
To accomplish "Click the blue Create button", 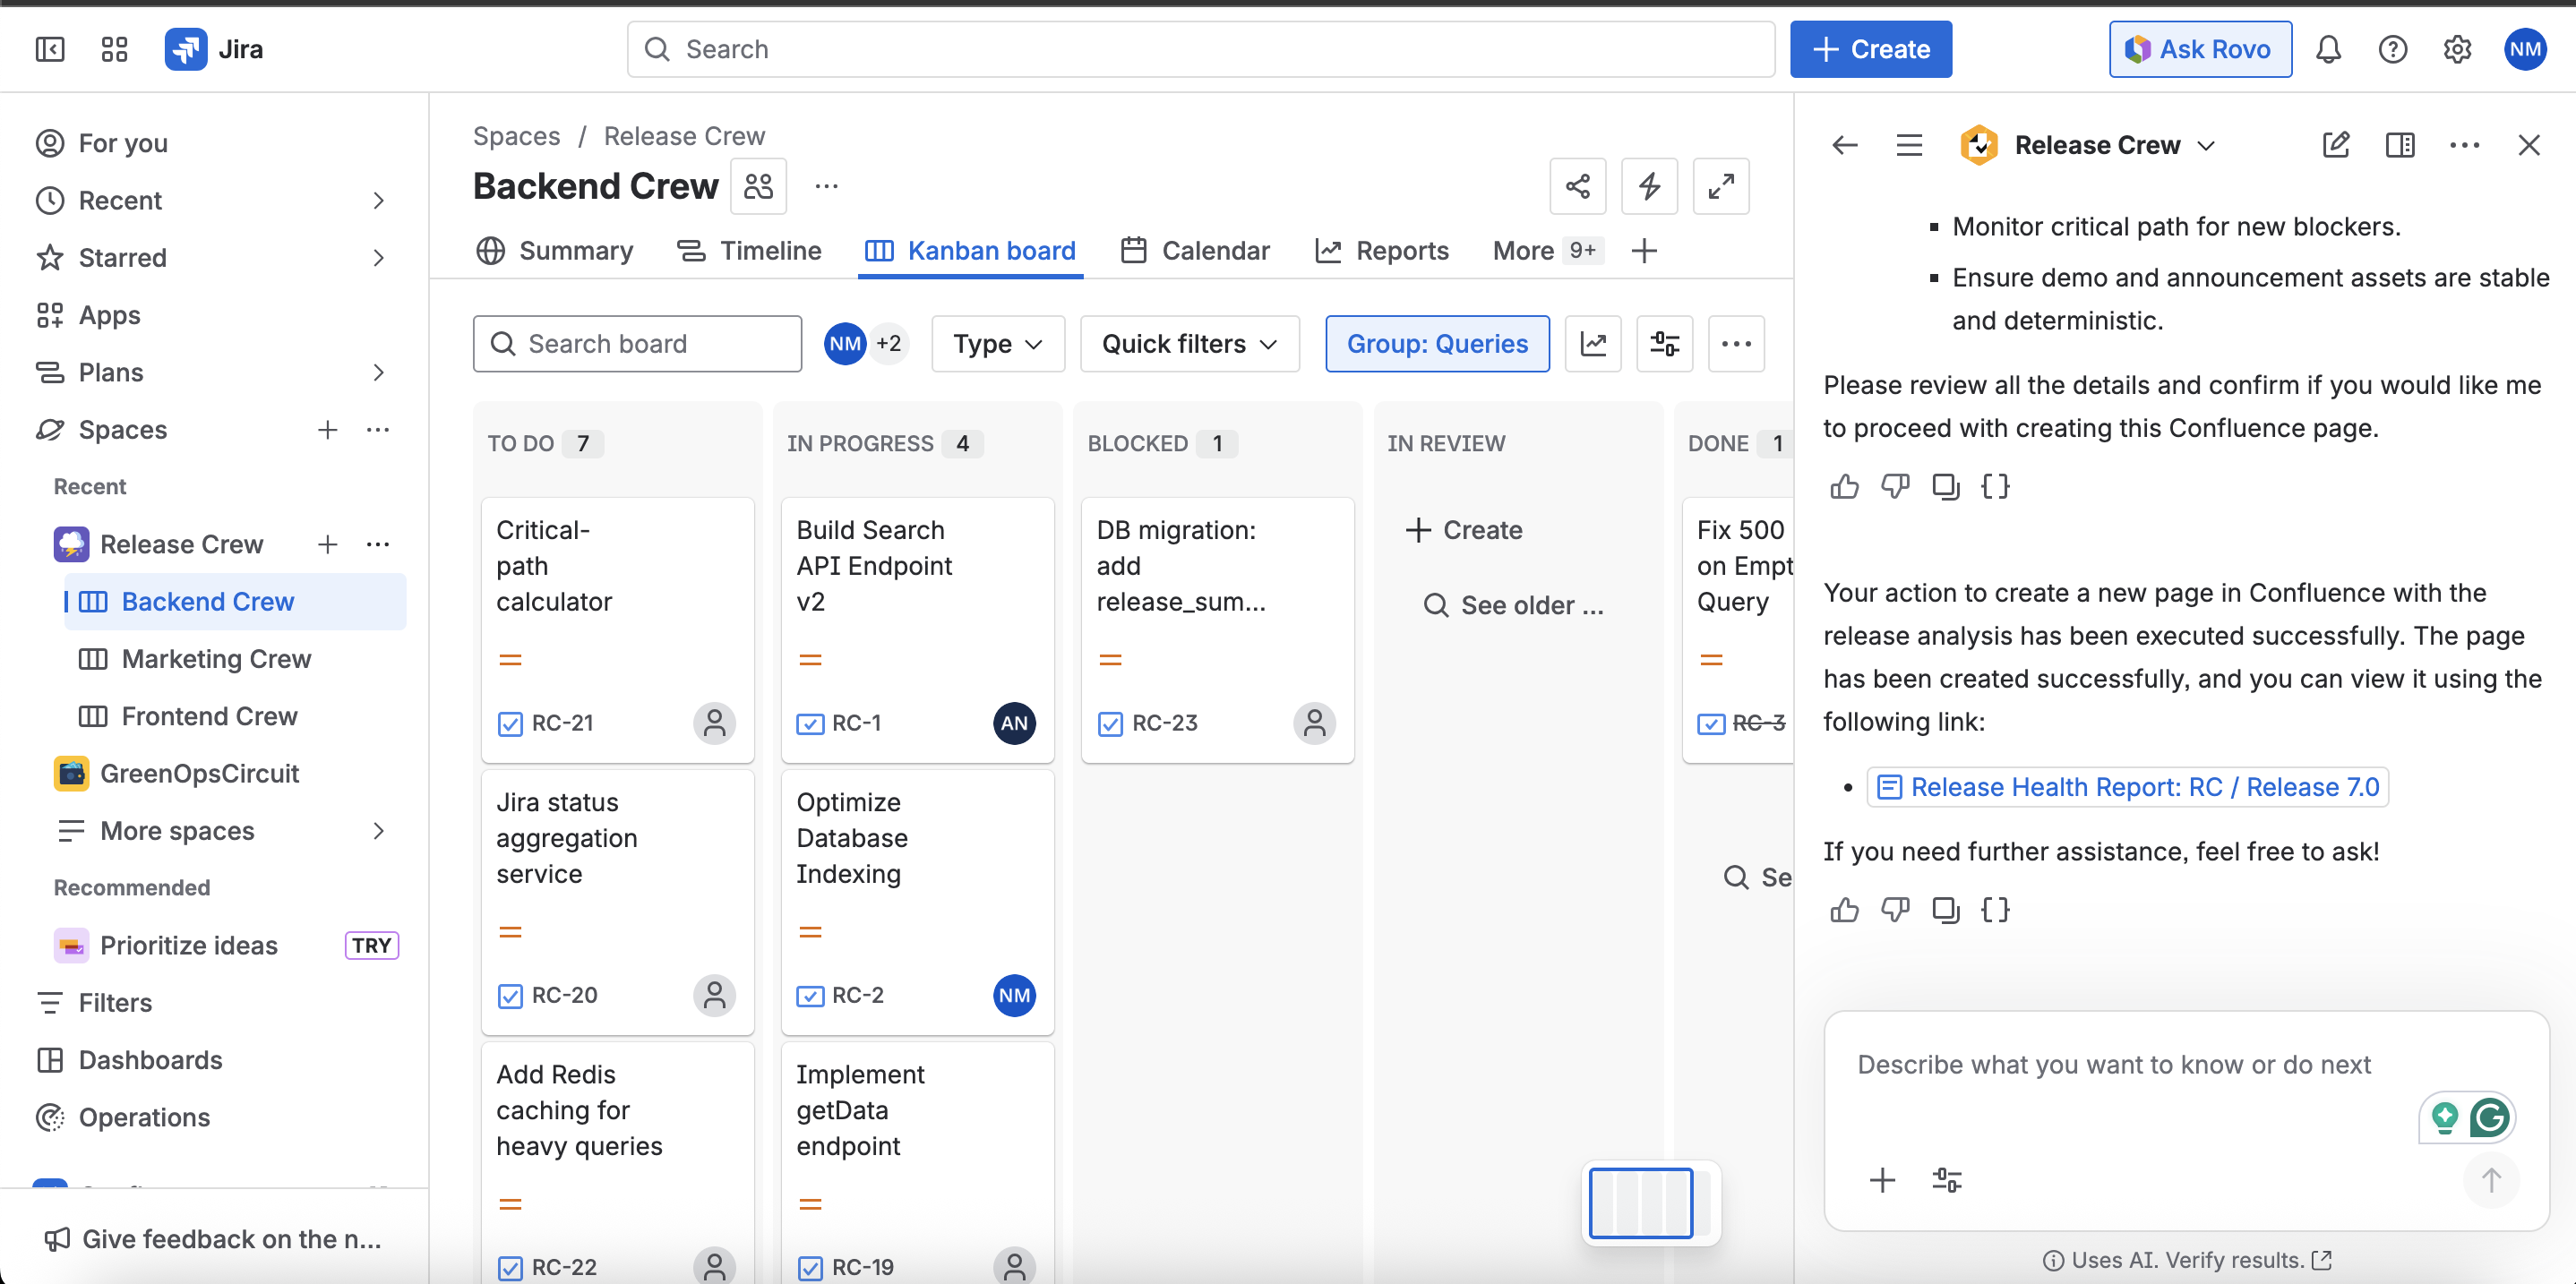I will 1870,49.
